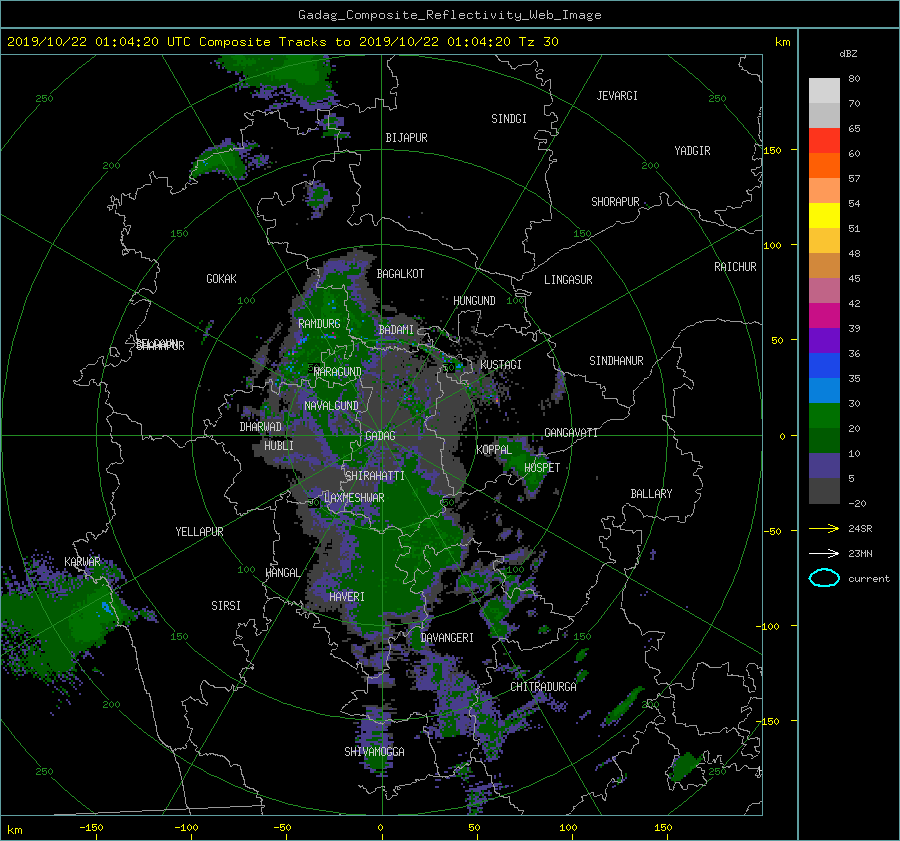Viewport: 900px width, 841px height.
Task: Click the 24SR legend text
Action: [x=860, y=529]
